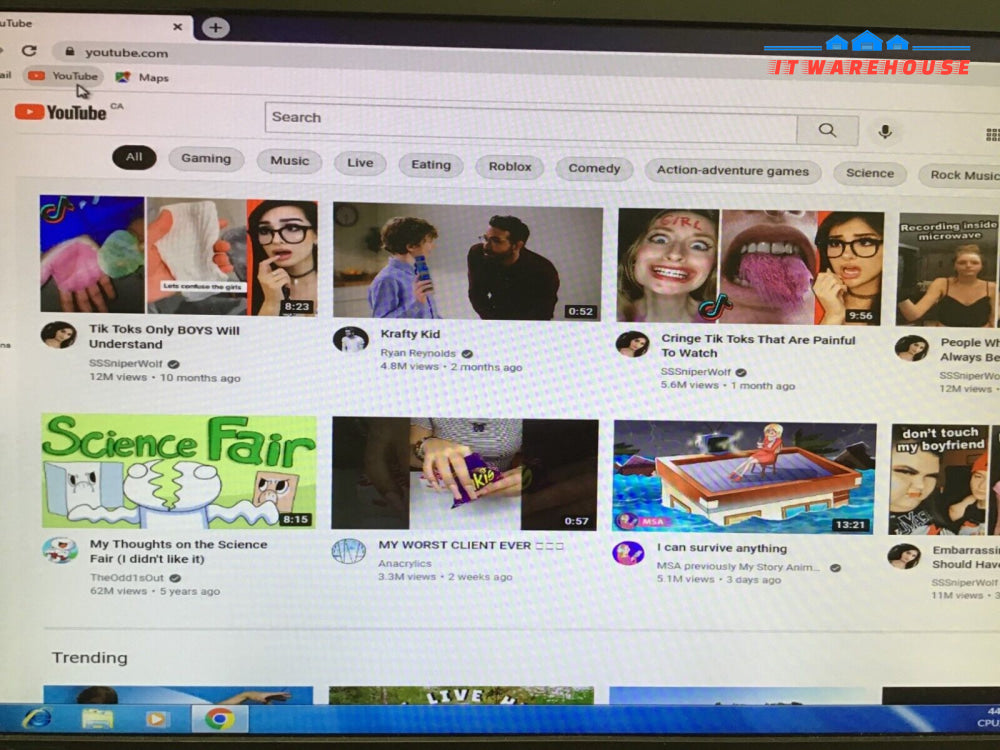Click the Krafty Kid video title
Screen dimensions: 1000x750
pyautogui.click(x=410, y=334)
